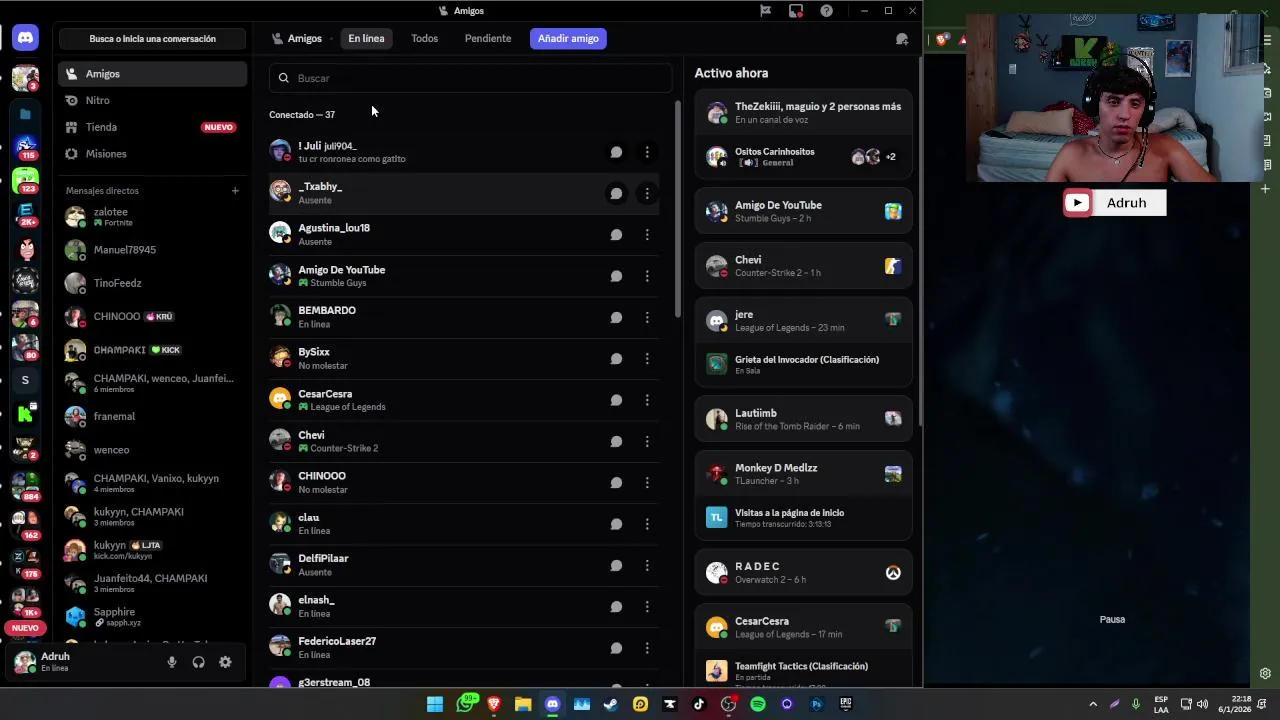Open WhatsApp from the taskbar
The height and width of the screenshot is (720, 1280).
pos(465,704)
